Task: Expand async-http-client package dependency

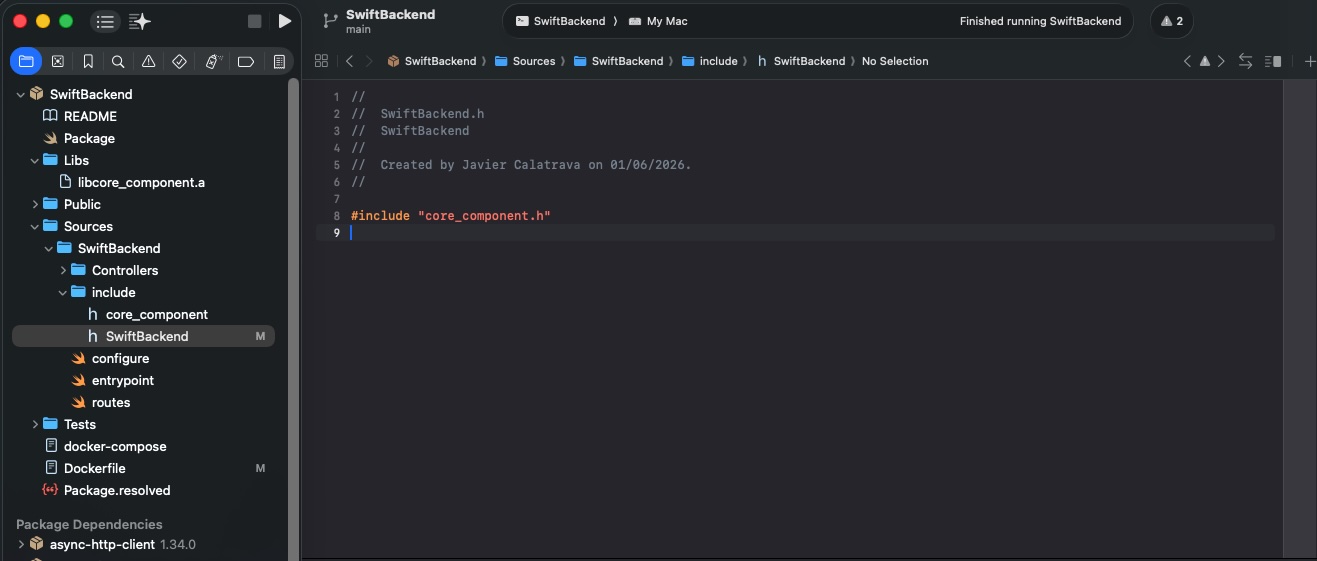Action: (x=21, y=545)
